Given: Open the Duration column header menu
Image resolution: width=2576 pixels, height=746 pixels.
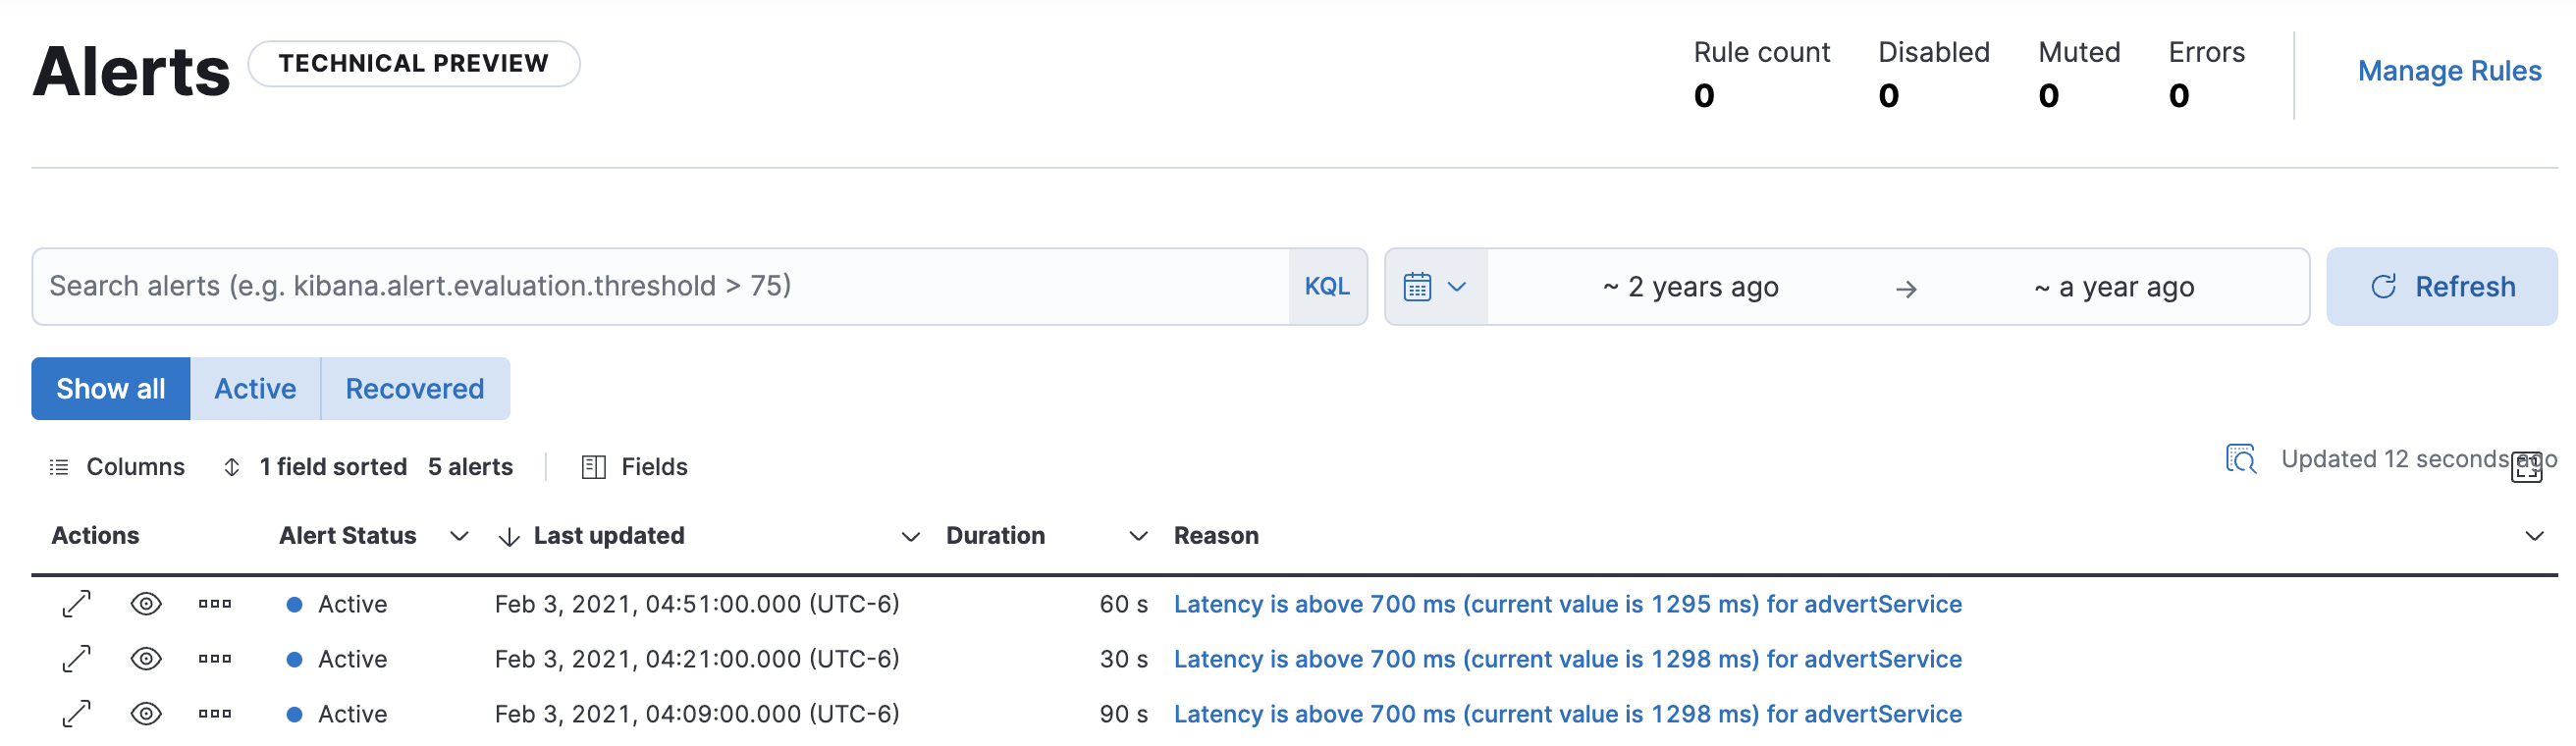Looking at the screenshot, I should pos(1137,537).
